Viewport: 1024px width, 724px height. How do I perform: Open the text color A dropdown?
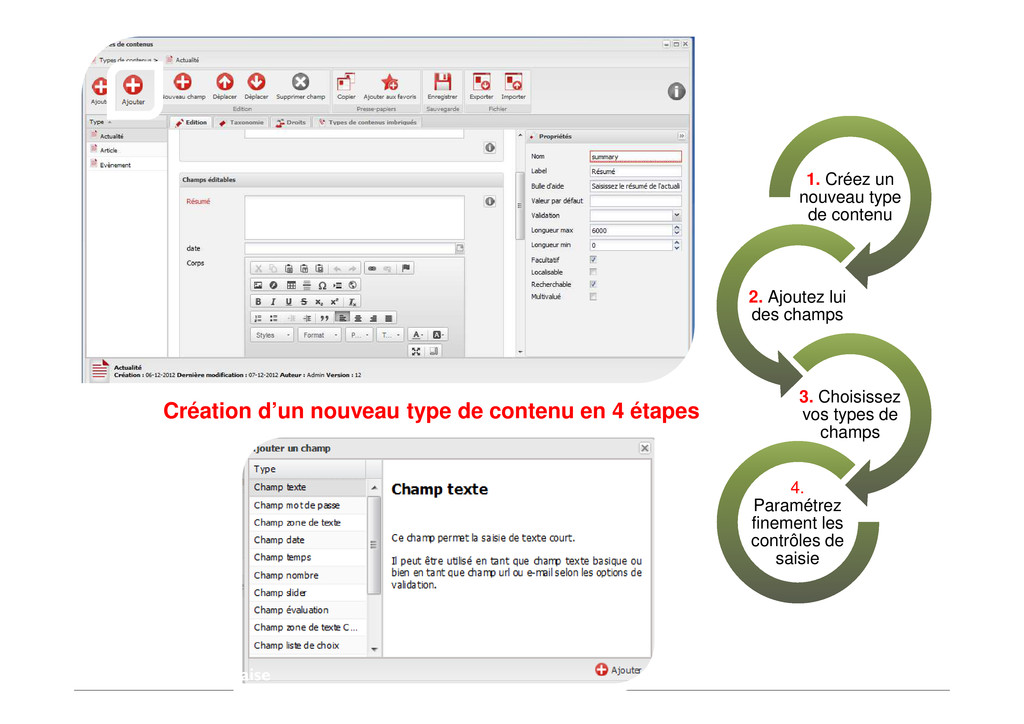(417, 335)
